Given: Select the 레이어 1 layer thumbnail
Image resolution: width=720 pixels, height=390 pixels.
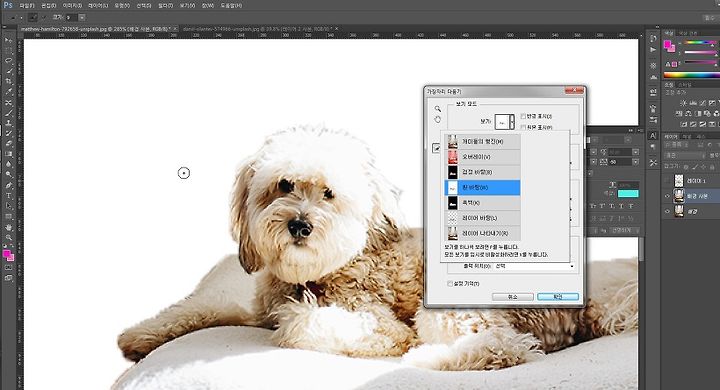Looking at the screenshot, I should (x=679, y=181).
